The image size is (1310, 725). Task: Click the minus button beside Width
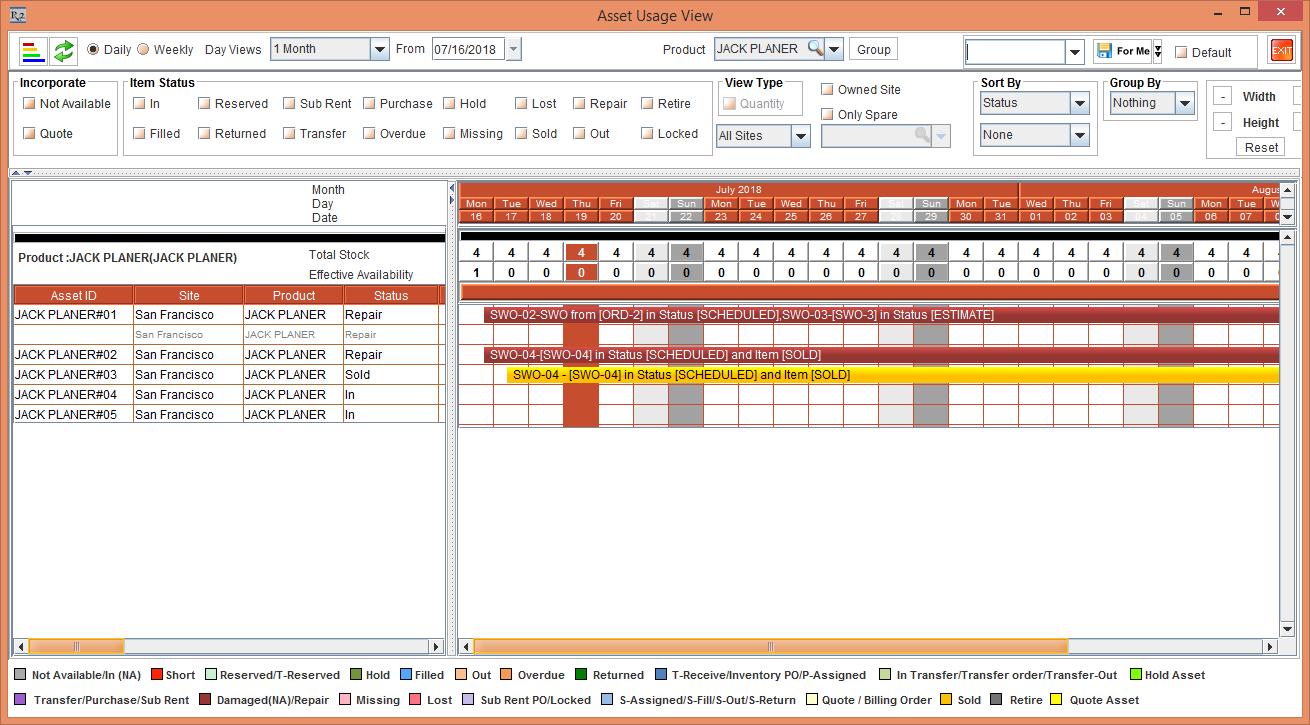1222,97
